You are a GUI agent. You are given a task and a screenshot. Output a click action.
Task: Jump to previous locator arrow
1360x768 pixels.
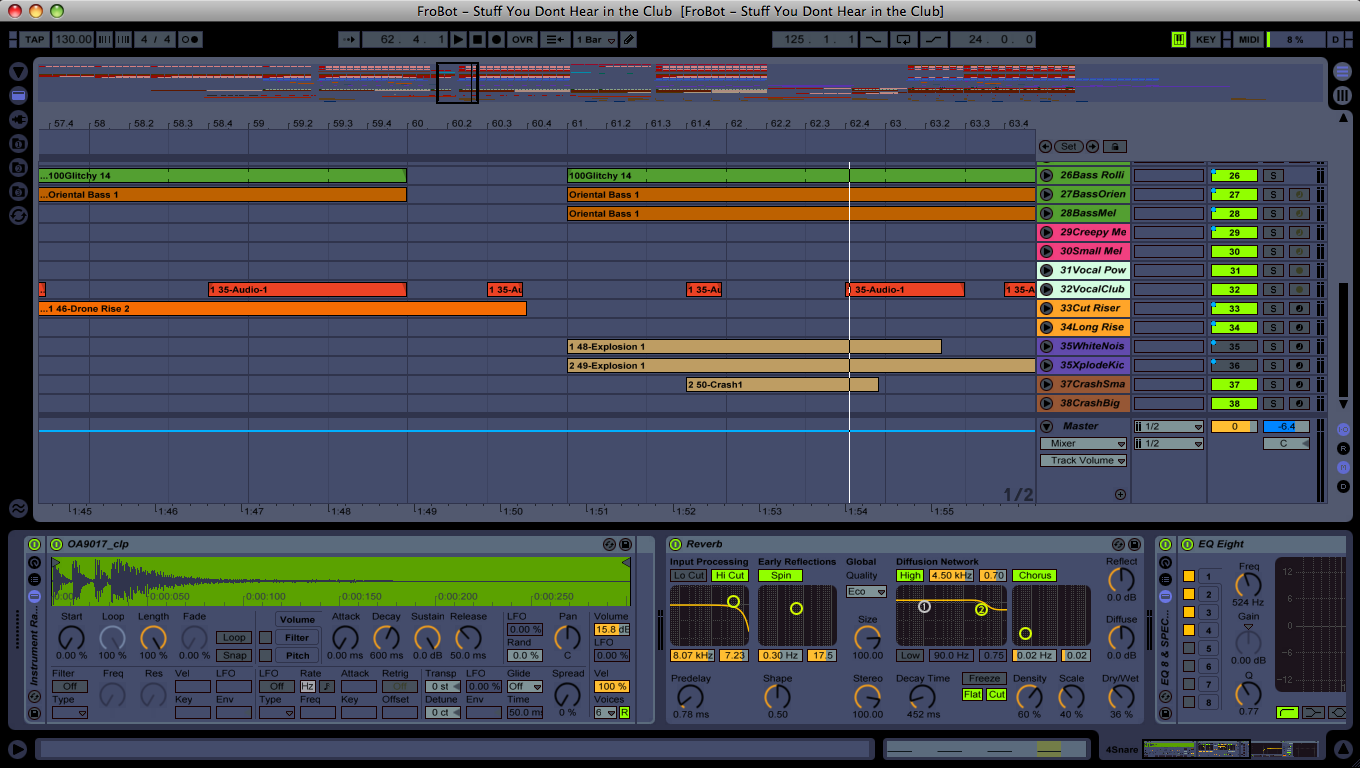pyautogui.click(x=1045, y=146)
